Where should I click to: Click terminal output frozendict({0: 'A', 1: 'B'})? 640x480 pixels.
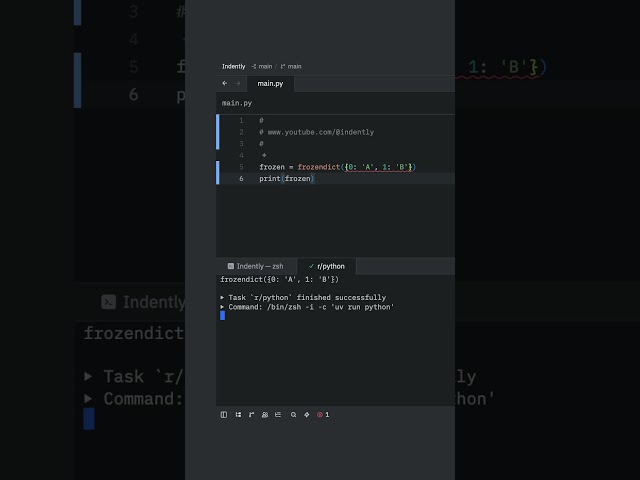280,280
